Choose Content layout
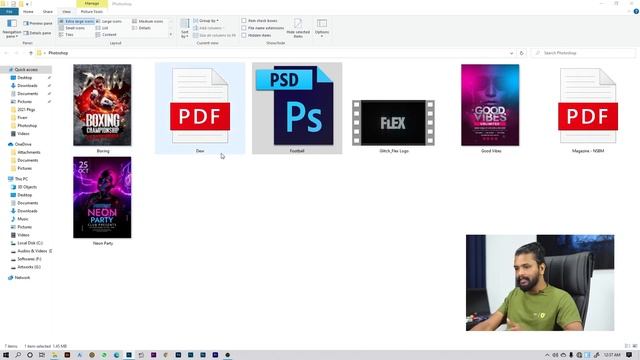This screenshot has width=640, height=360. point(106,35)
